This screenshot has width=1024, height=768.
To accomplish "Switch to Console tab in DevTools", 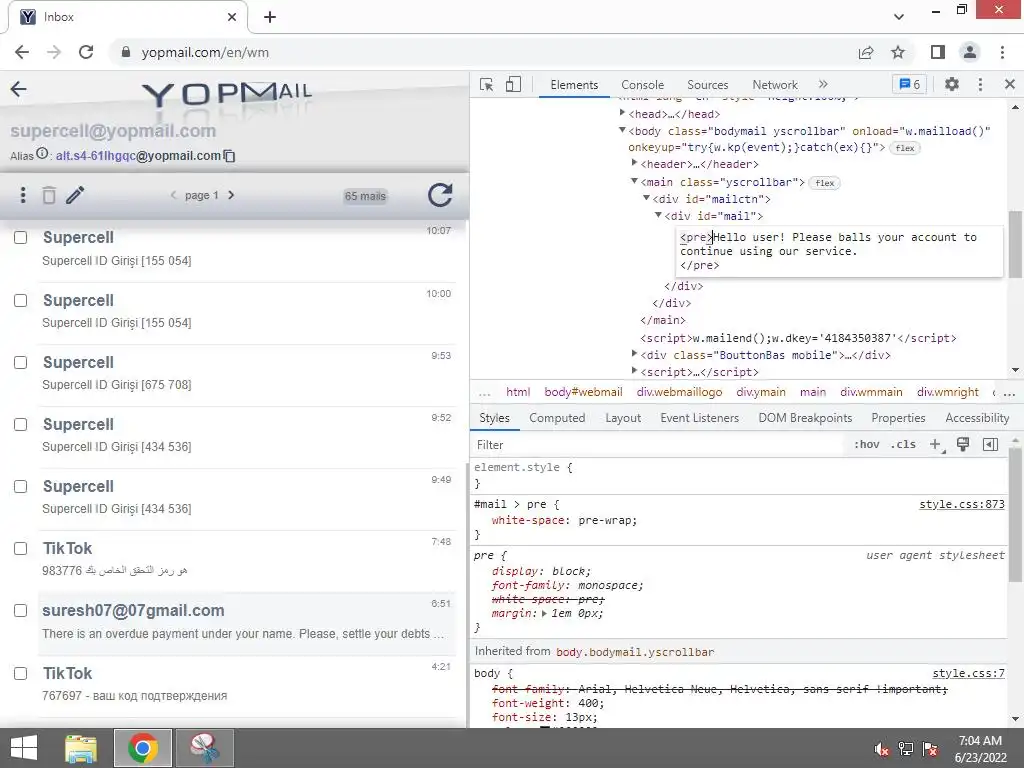I will (643, 85).
